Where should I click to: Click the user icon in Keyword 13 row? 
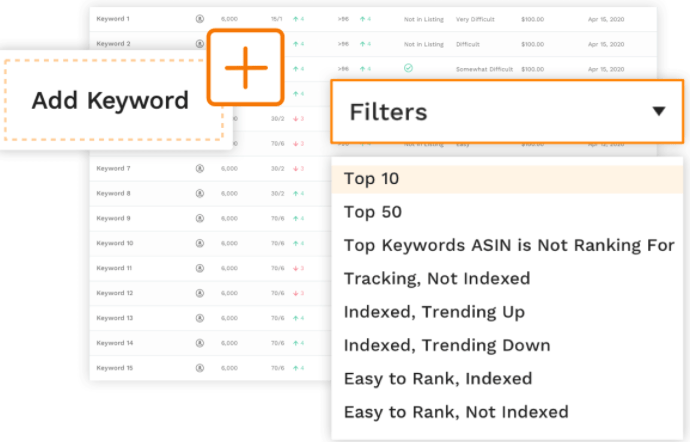(x=200, y=318)
